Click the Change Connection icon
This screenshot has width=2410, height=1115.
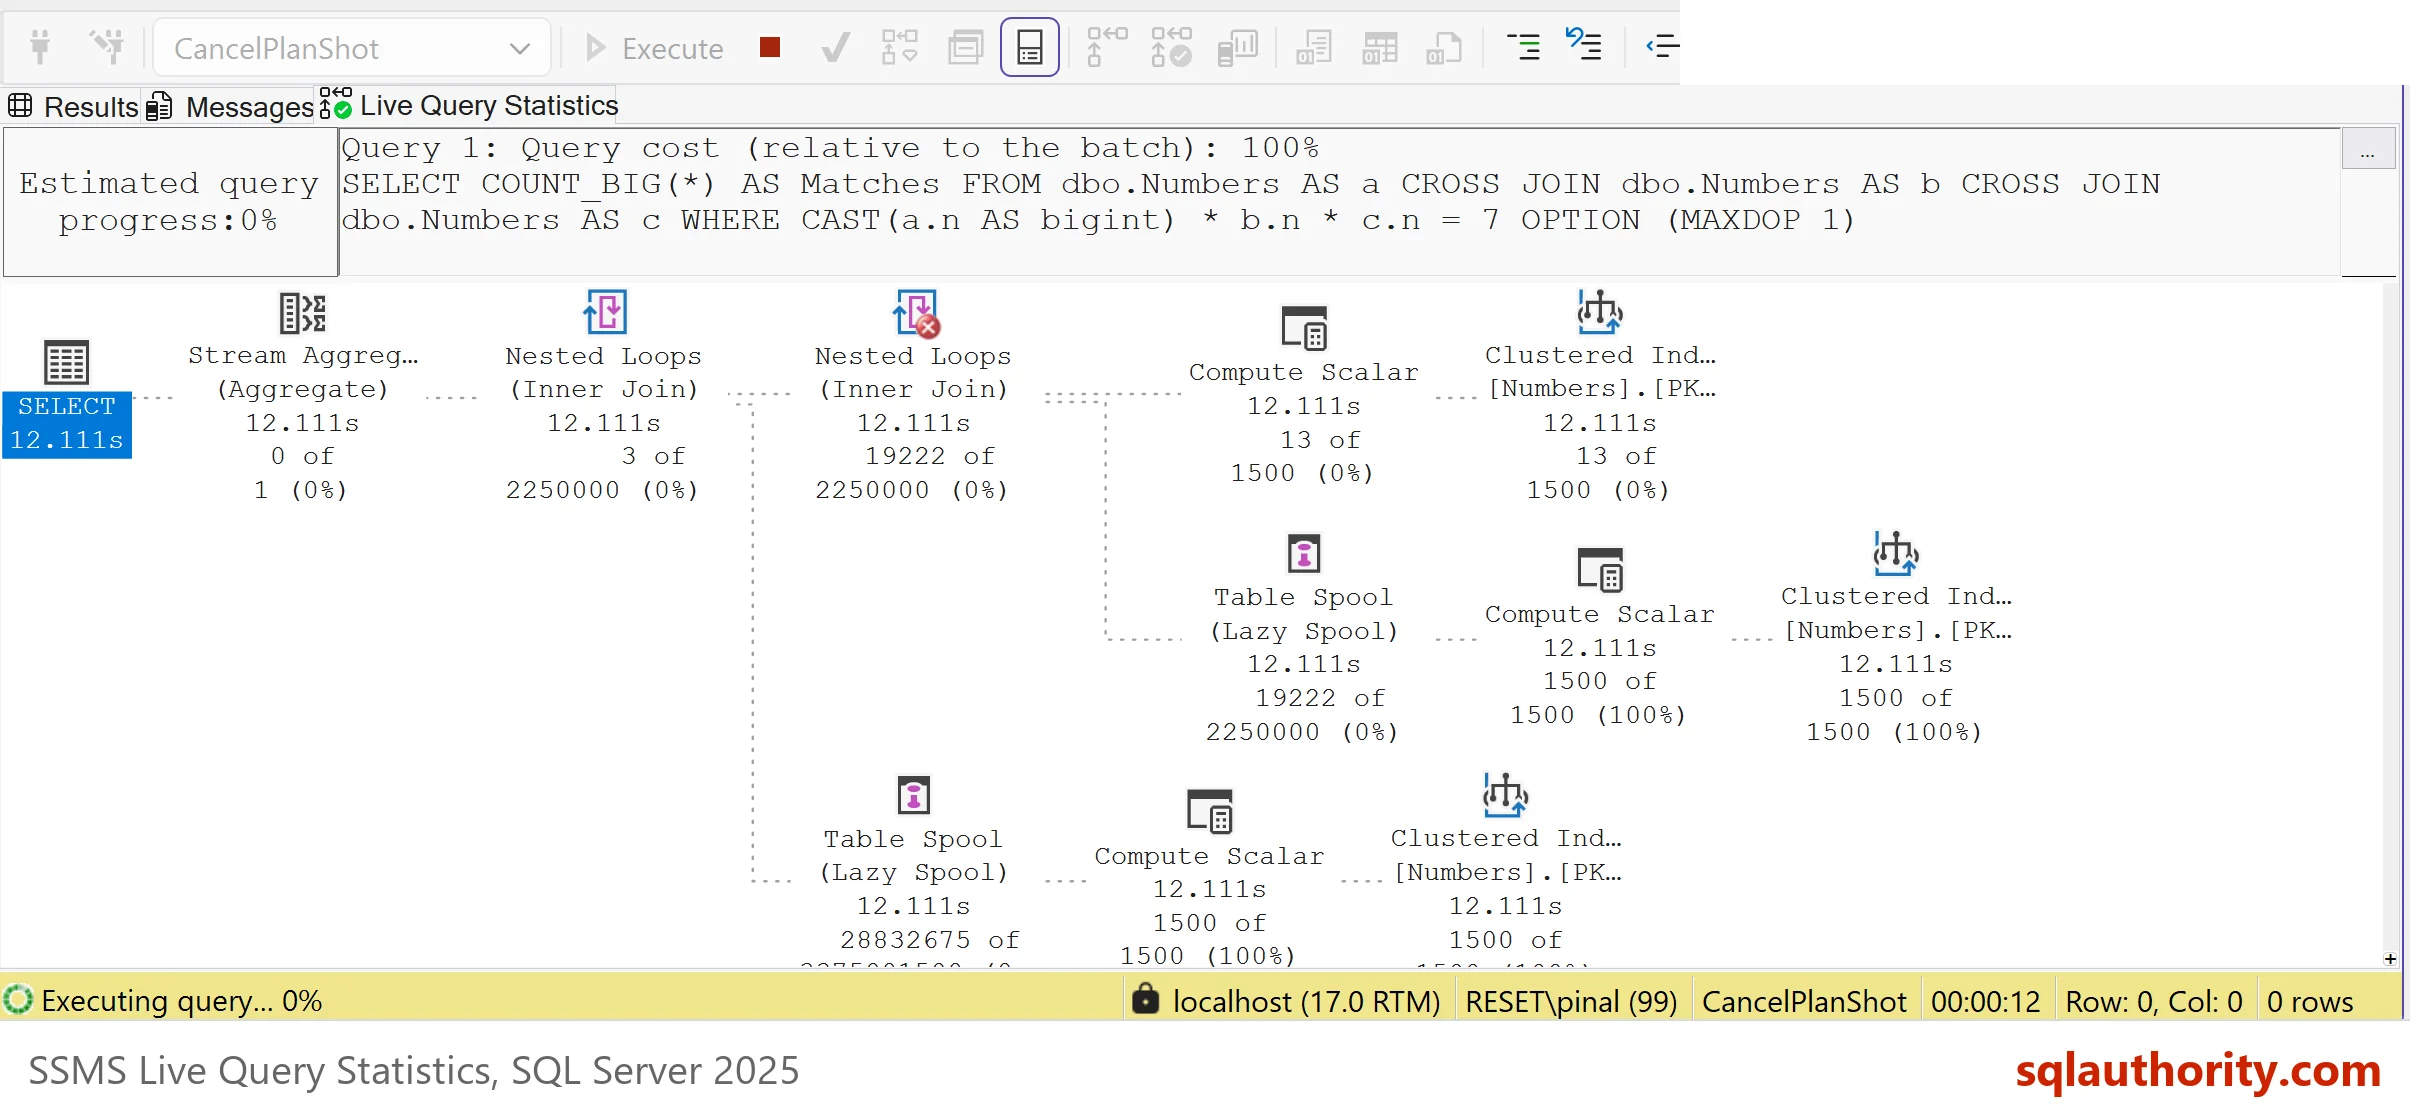107,47
